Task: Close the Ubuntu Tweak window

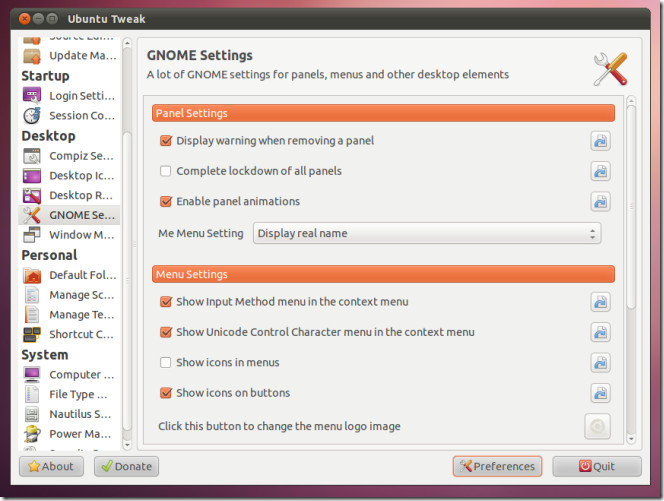Action: point(25,19)
